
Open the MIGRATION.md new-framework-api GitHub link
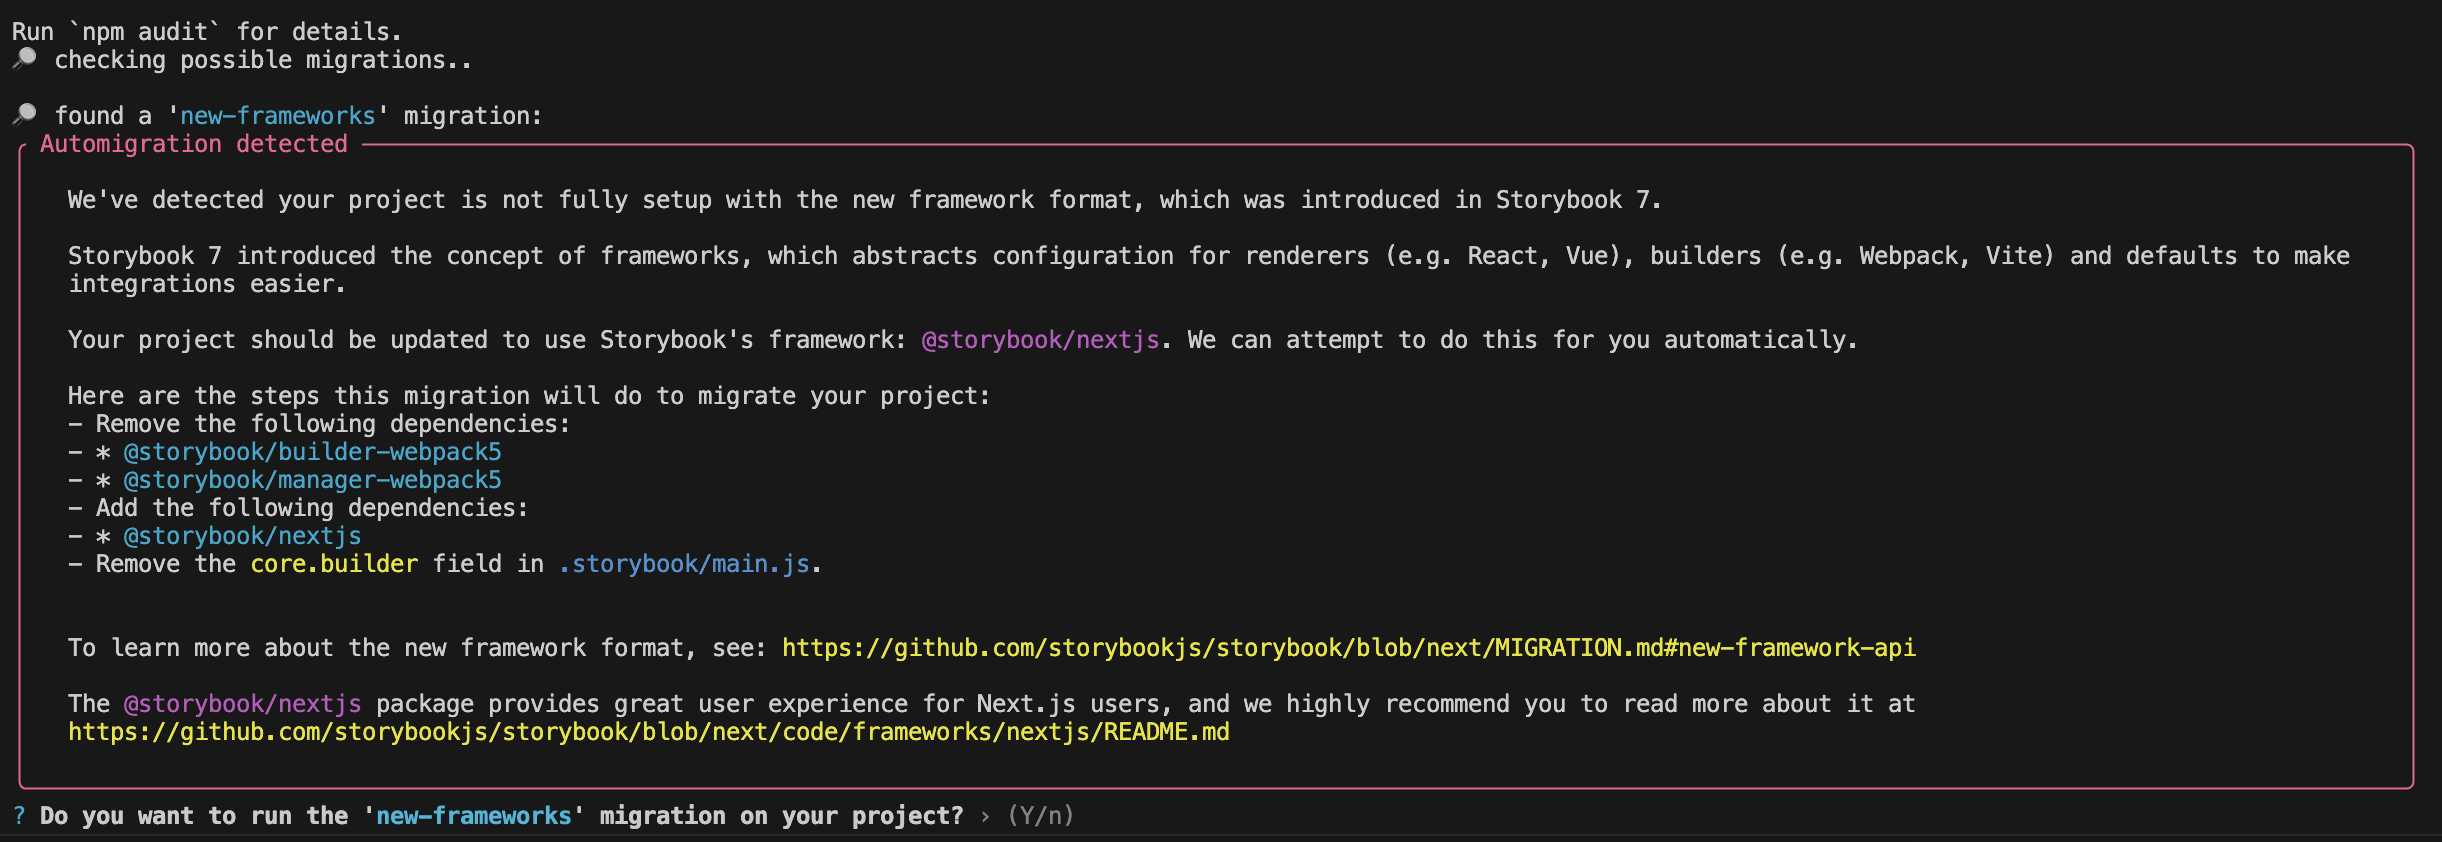tap(1349, 648)
